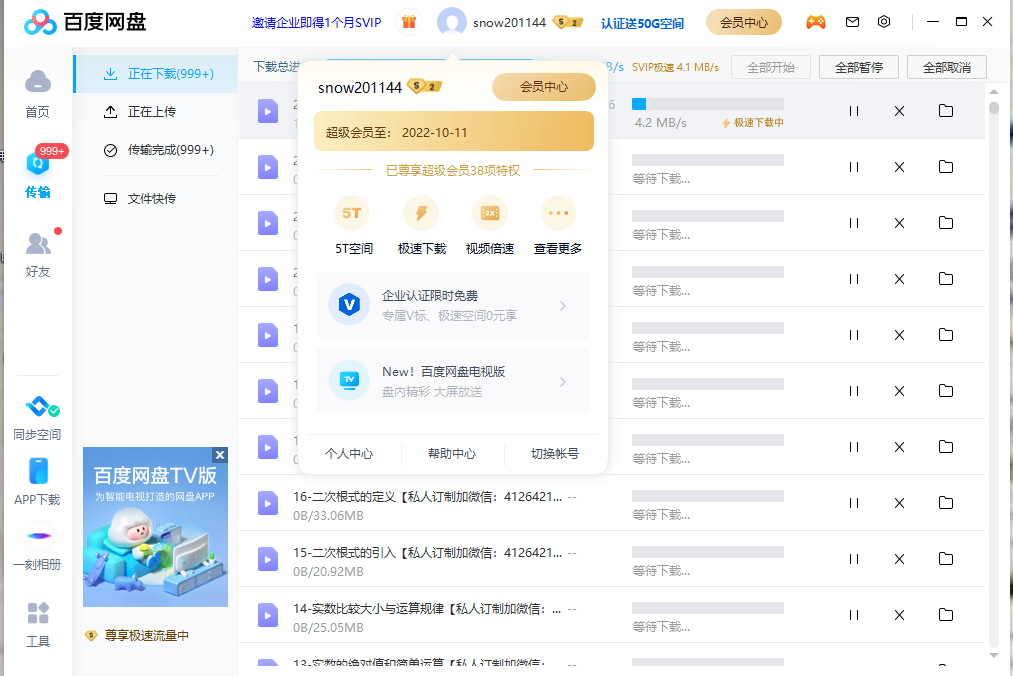1013x676 pixels.
Task: Click the SVIP level badge in the popup
Action: point(424,86)
